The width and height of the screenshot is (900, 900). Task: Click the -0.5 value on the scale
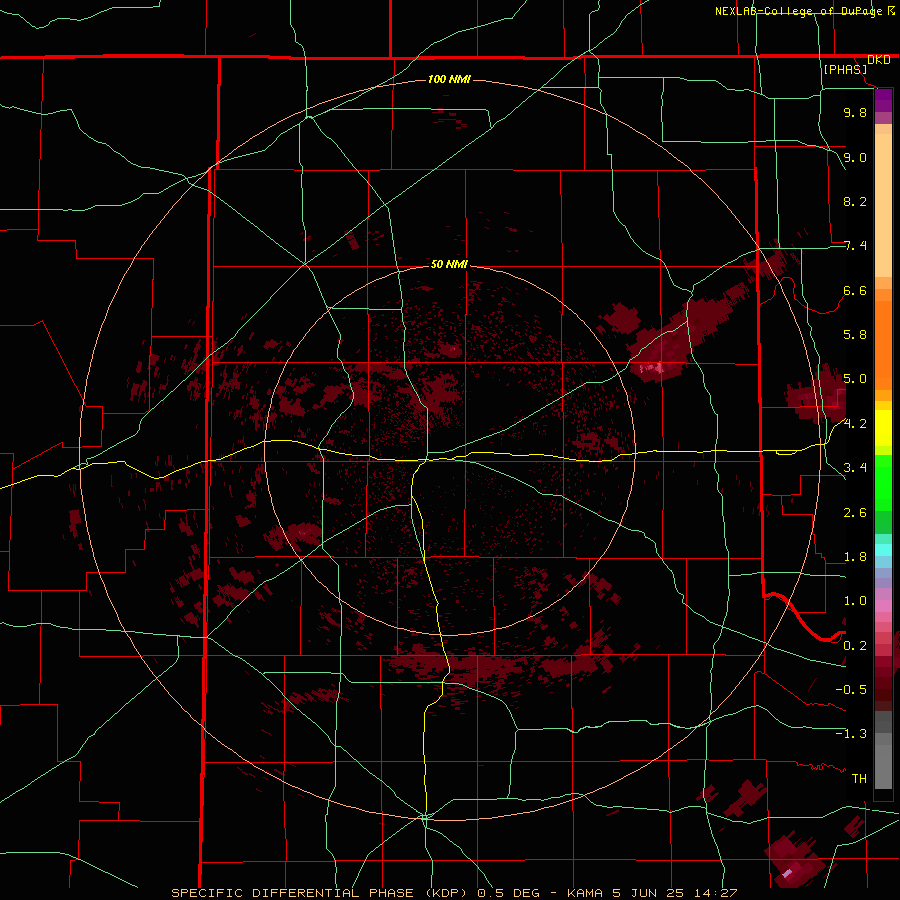pyautogui.click(x=851, y=689)
